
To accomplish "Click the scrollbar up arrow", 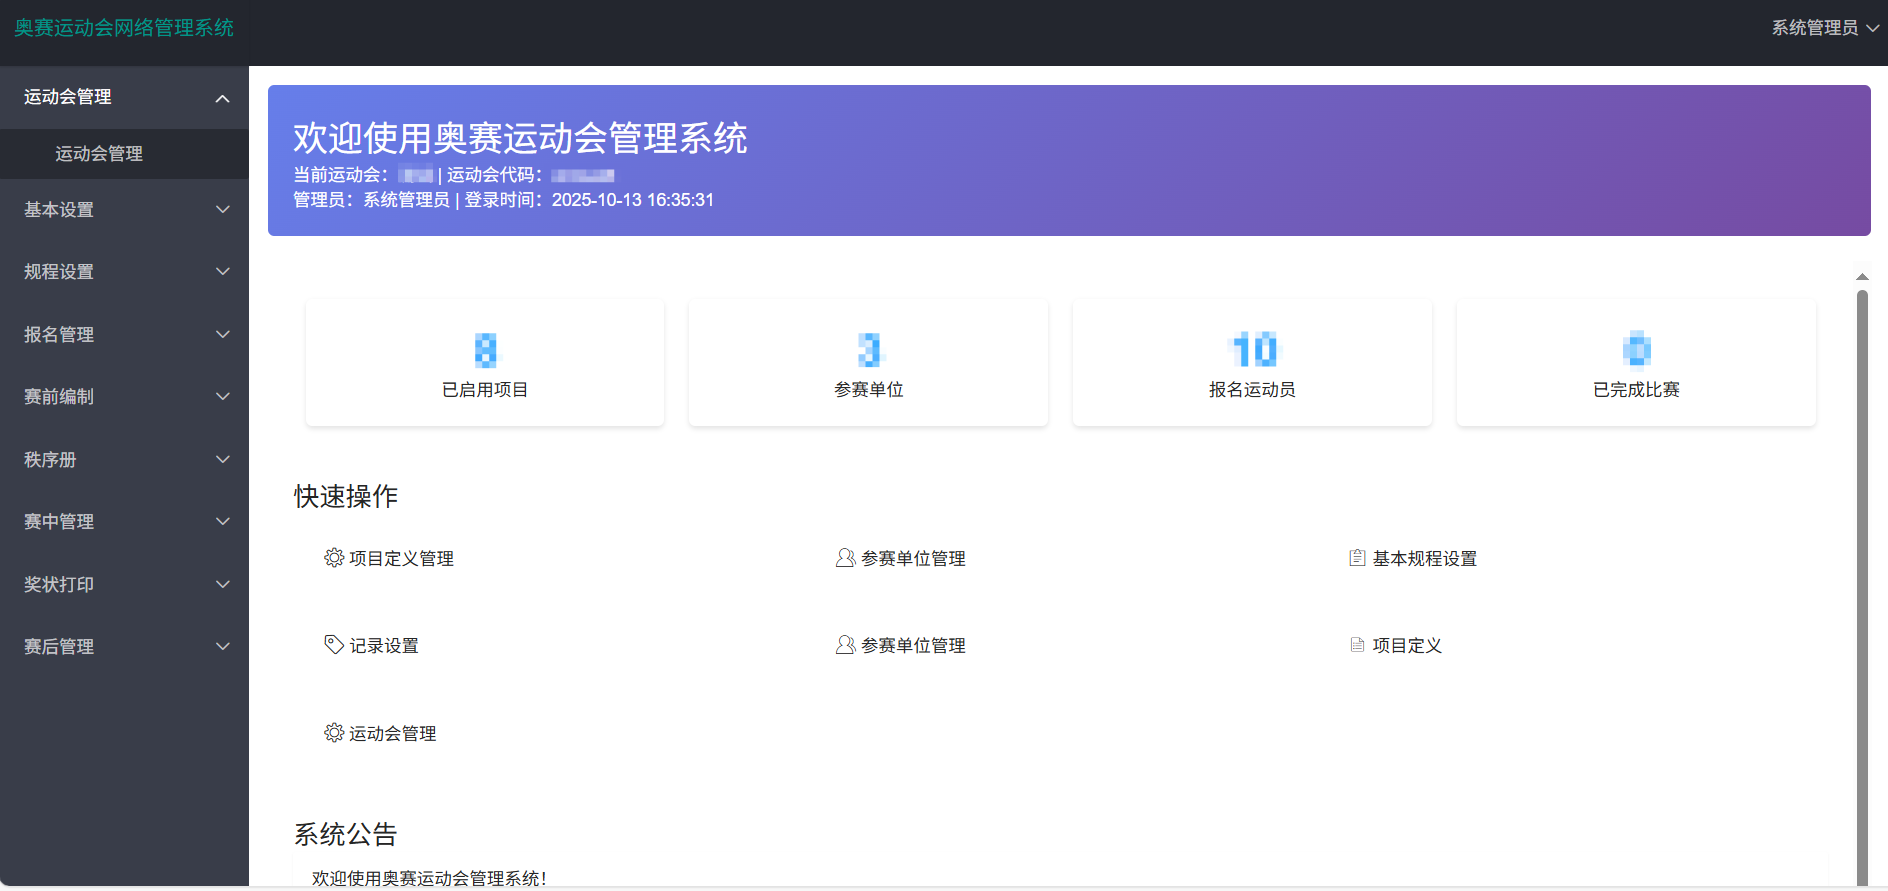I will point(1862,277).
